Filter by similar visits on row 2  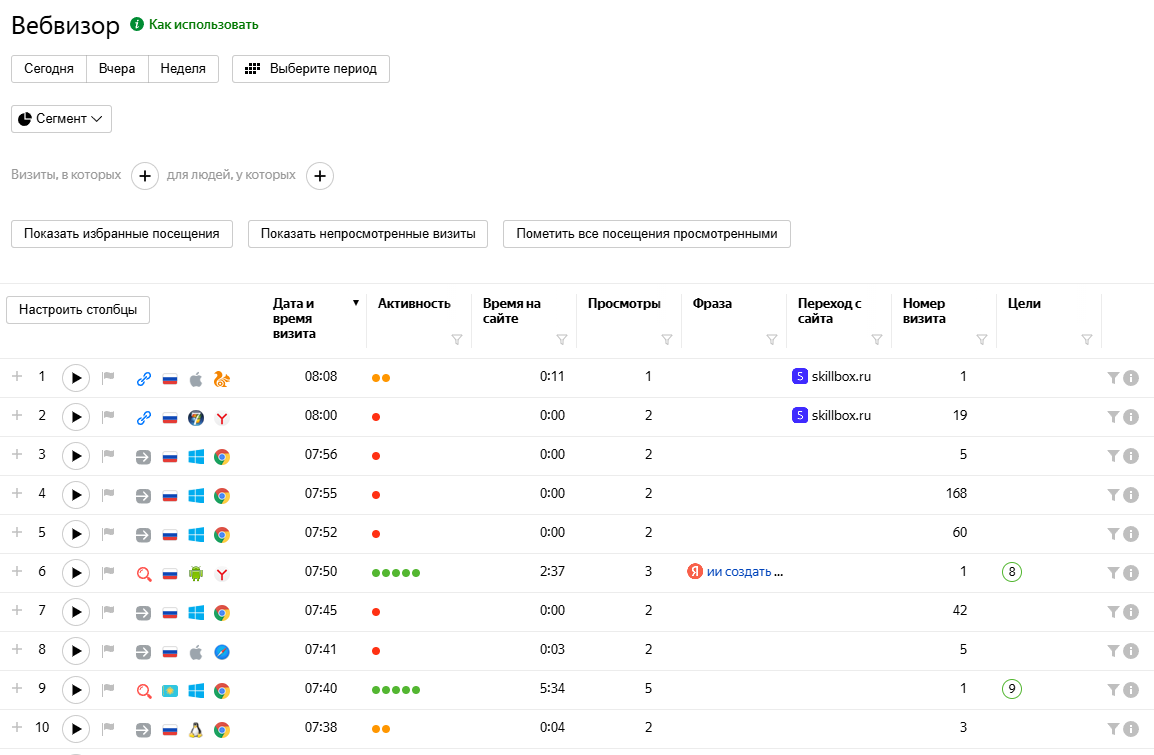click(x=1114, y=417)
